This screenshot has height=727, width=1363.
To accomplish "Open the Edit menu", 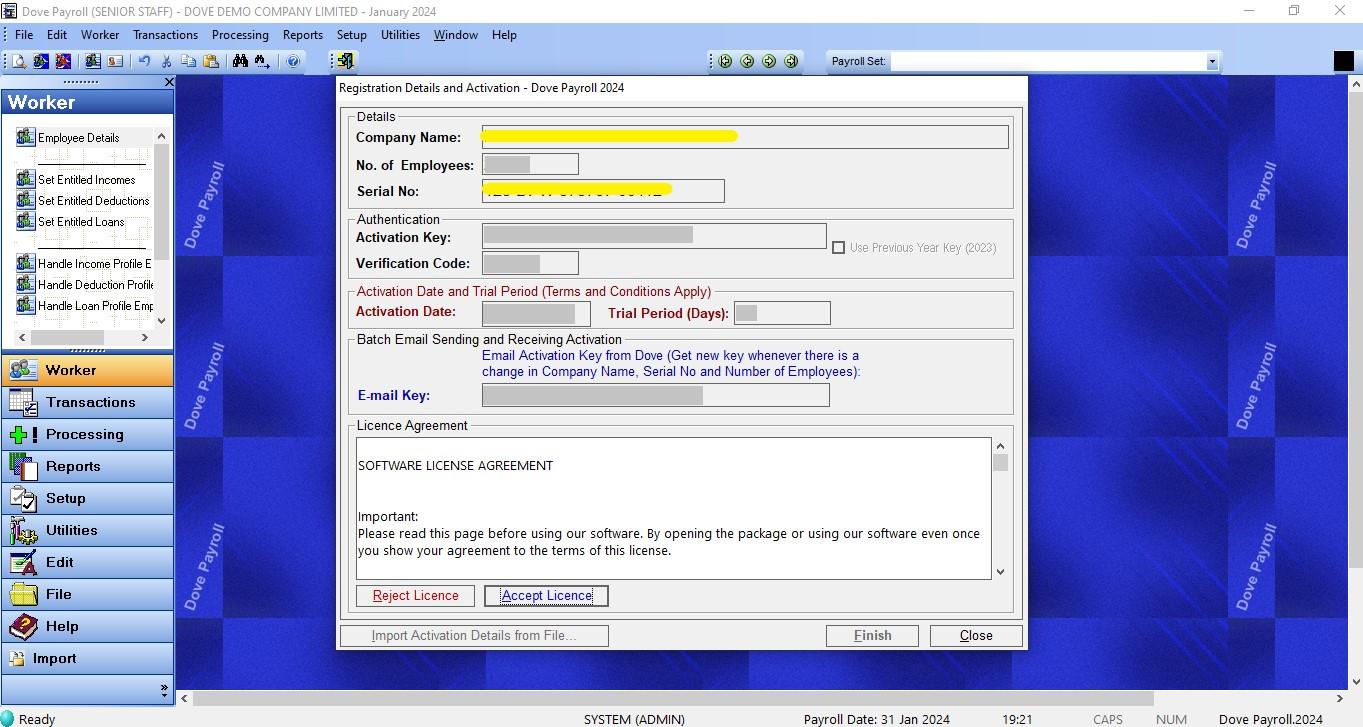I will coord(57,34).
